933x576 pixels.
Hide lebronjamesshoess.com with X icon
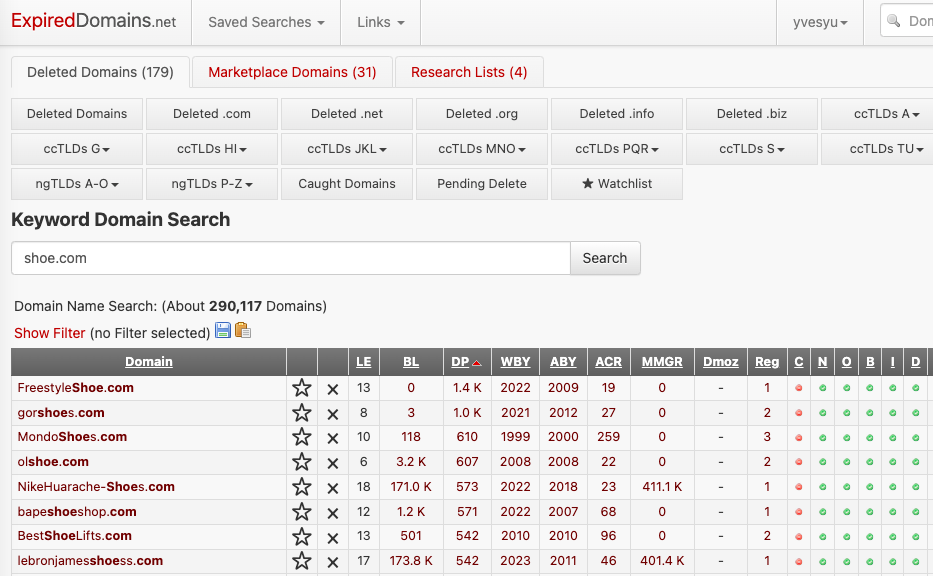click(x=333, y=562)
